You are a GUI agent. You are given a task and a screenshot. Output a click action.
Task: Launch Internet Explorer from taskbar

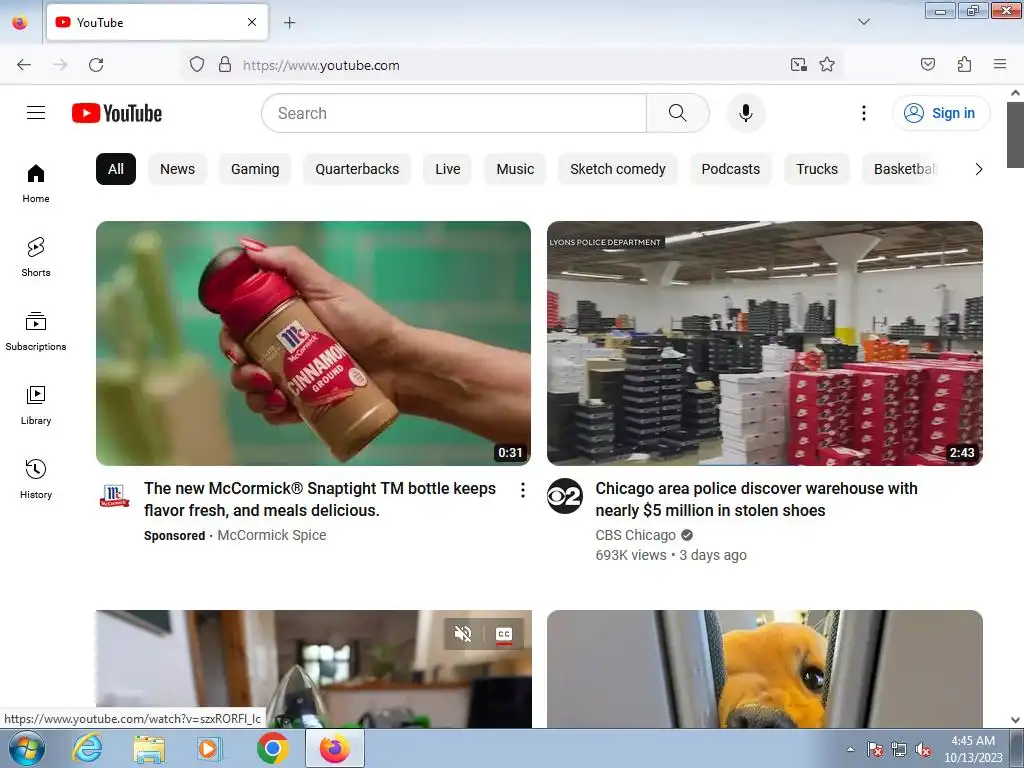[86, 748]
